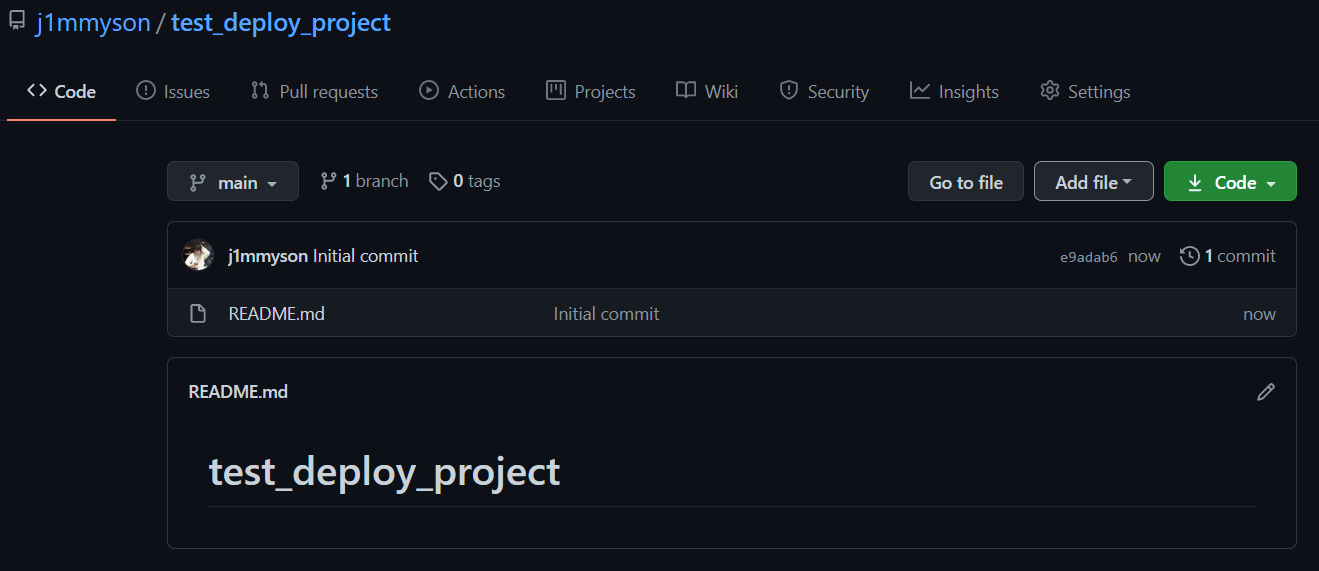1319x571 pixels.
Task: Open the README.md file in file list
Action: point(277,314)
